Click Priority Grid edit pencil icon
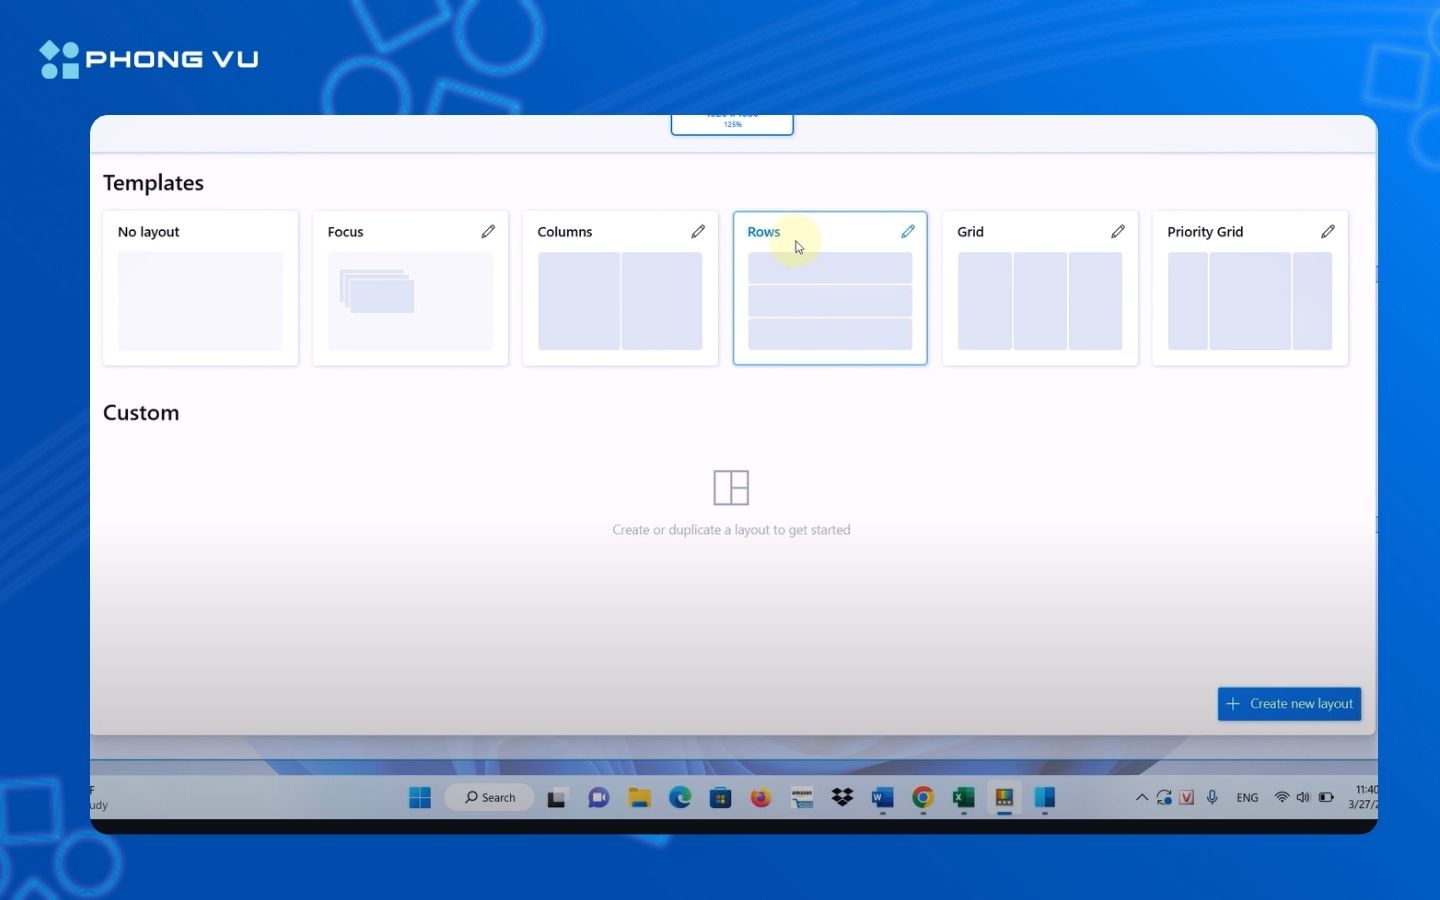The width and height of the screenshot is (1440, 900). tap(1328, 231)
